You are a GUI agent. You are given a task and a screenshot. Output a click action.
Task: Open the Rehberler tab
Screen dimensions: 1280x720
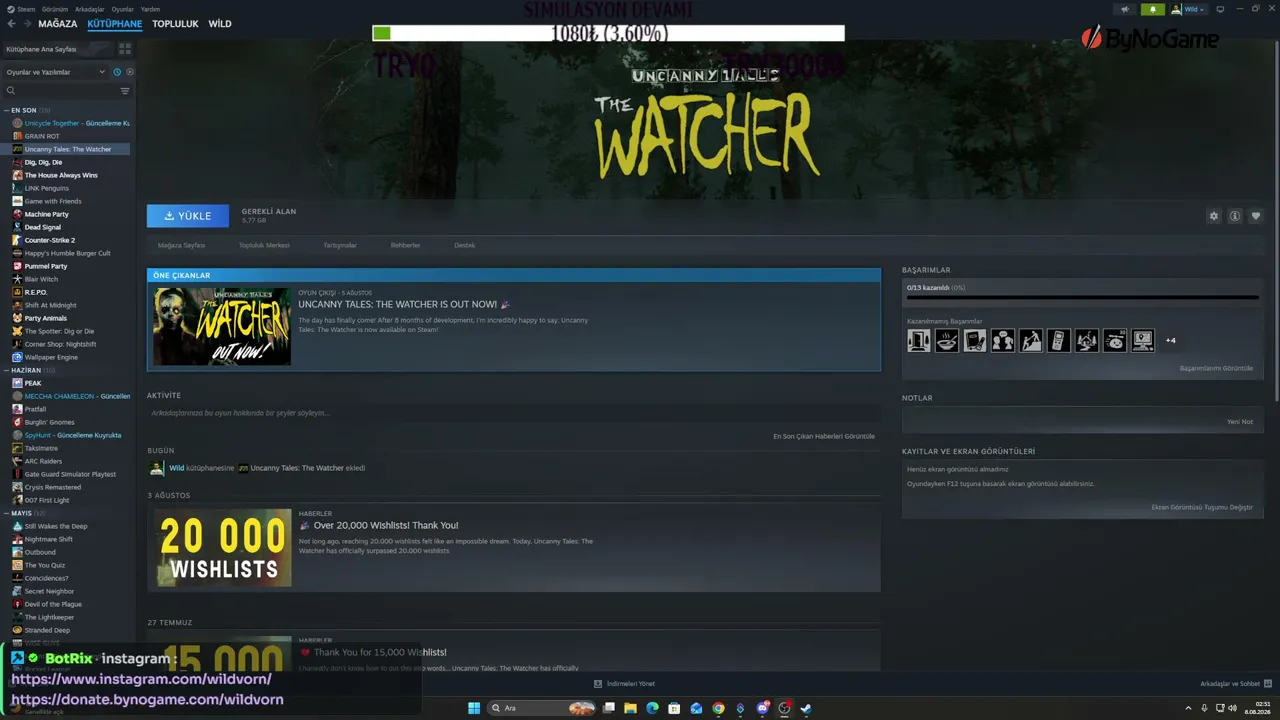point(405,245)
